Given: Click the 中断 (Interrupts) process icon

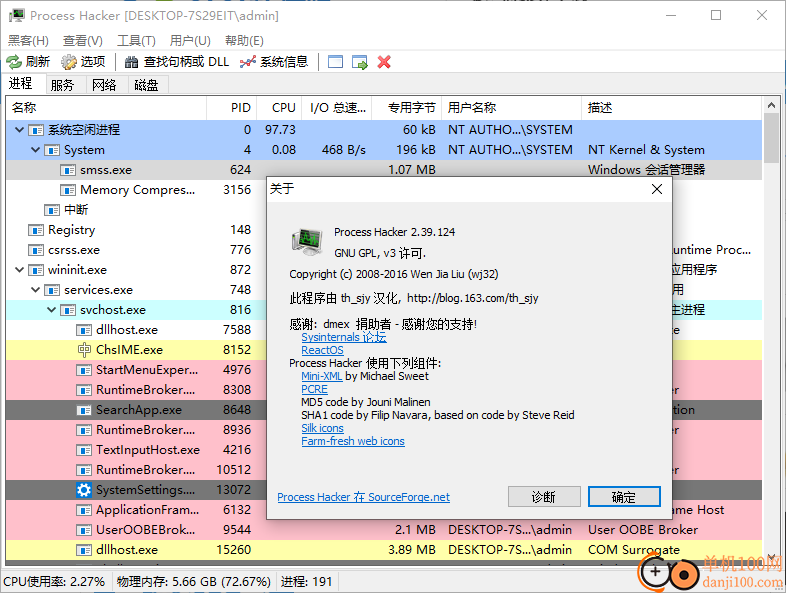Looking at the screenshot, I should (x=52, y=210).
